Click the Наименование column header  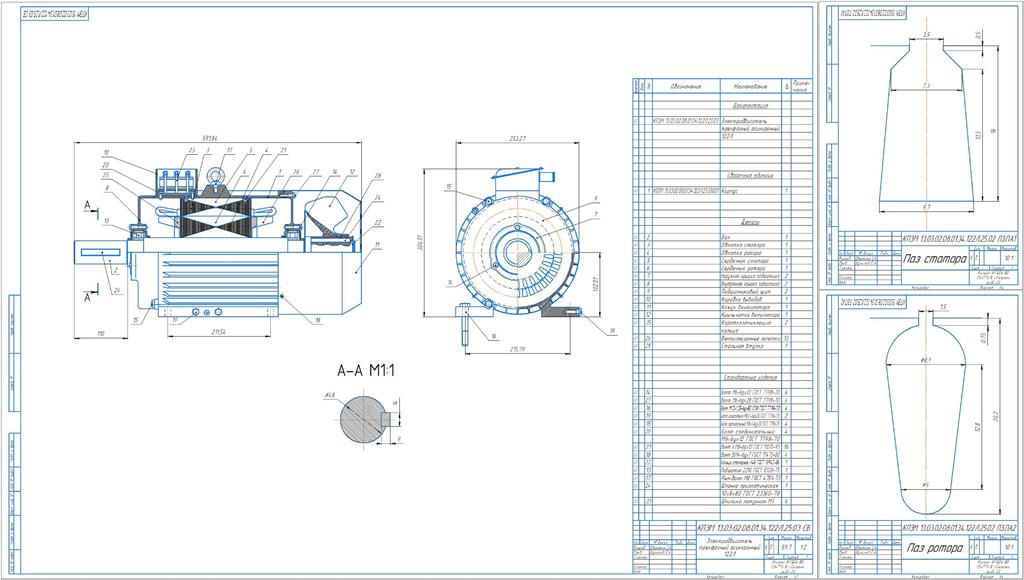[750, 86]
